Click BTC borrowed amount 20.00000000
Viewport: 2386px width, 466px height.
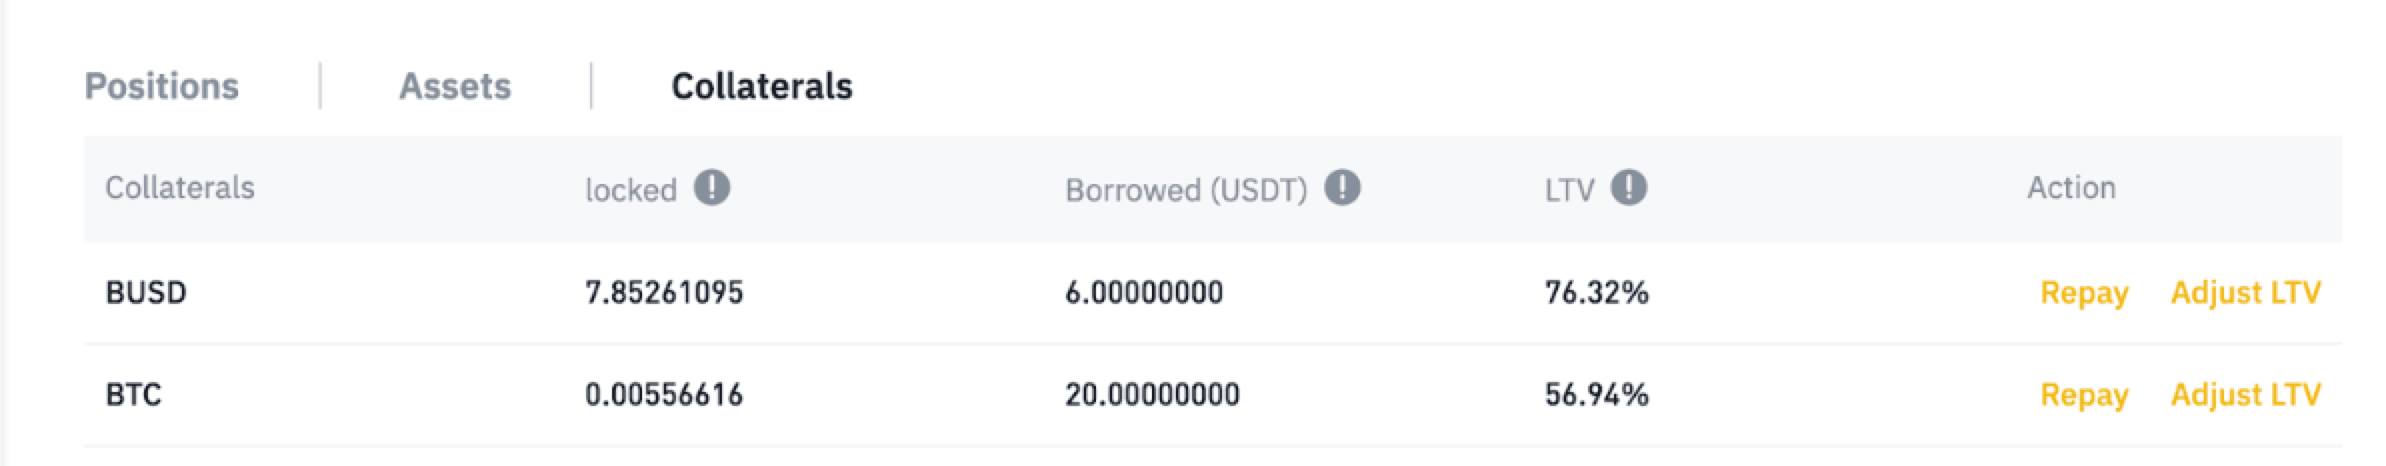click(x=1152, y=395)
